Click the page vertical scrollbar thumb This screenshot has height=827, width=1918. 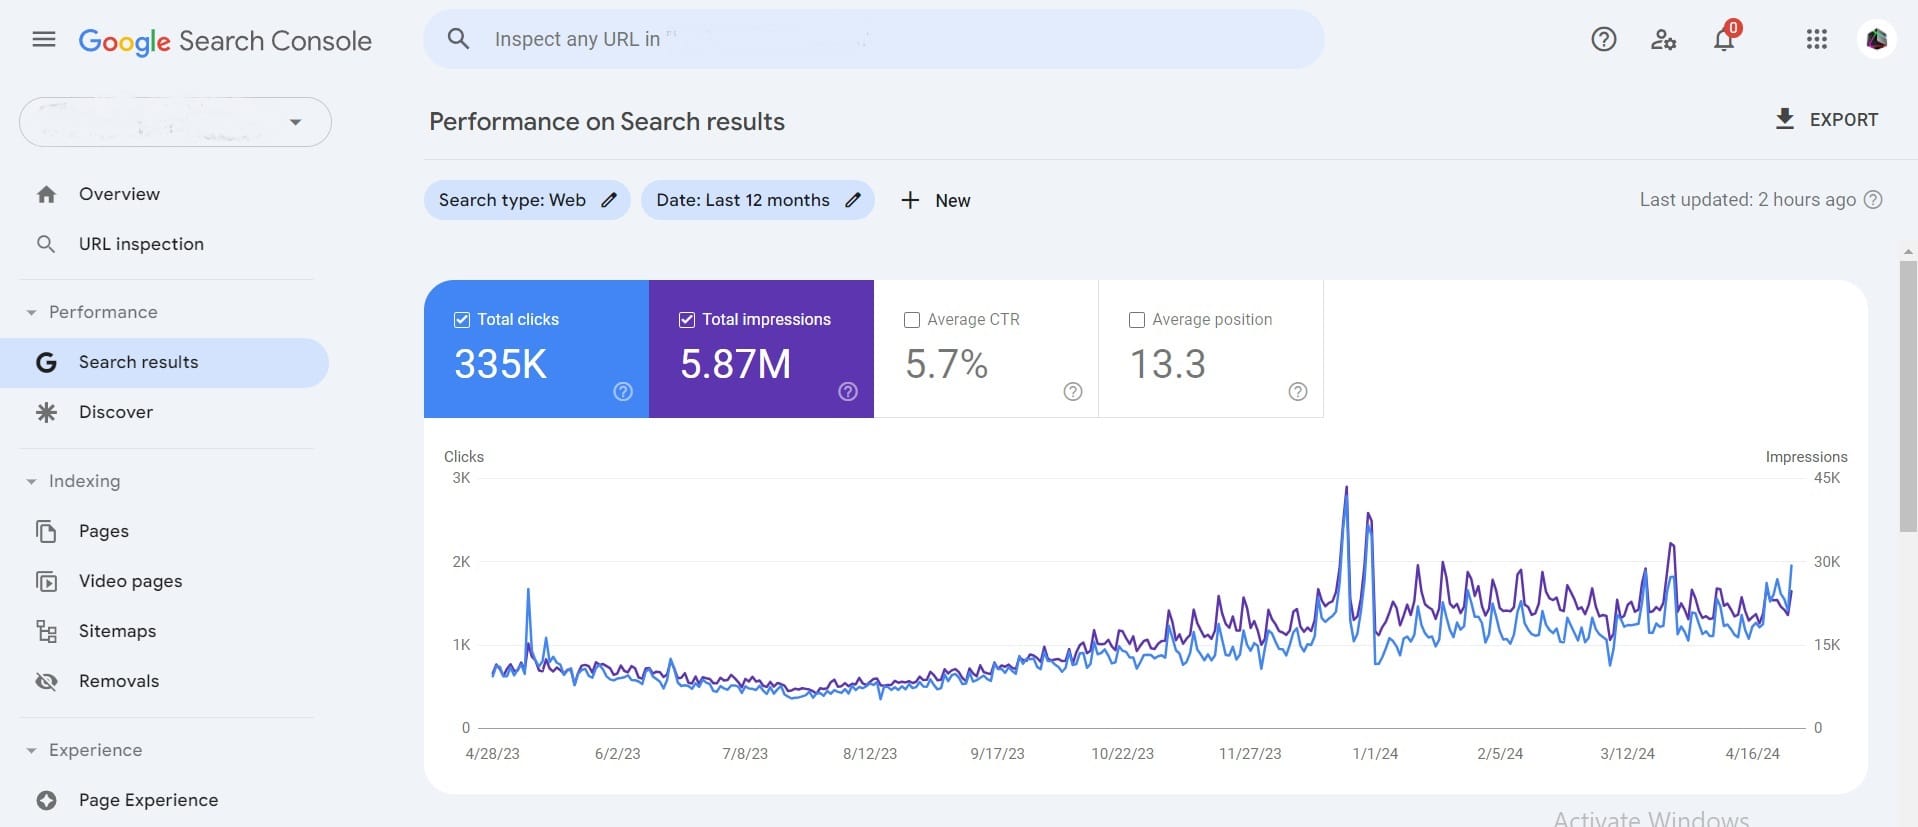1908,396
